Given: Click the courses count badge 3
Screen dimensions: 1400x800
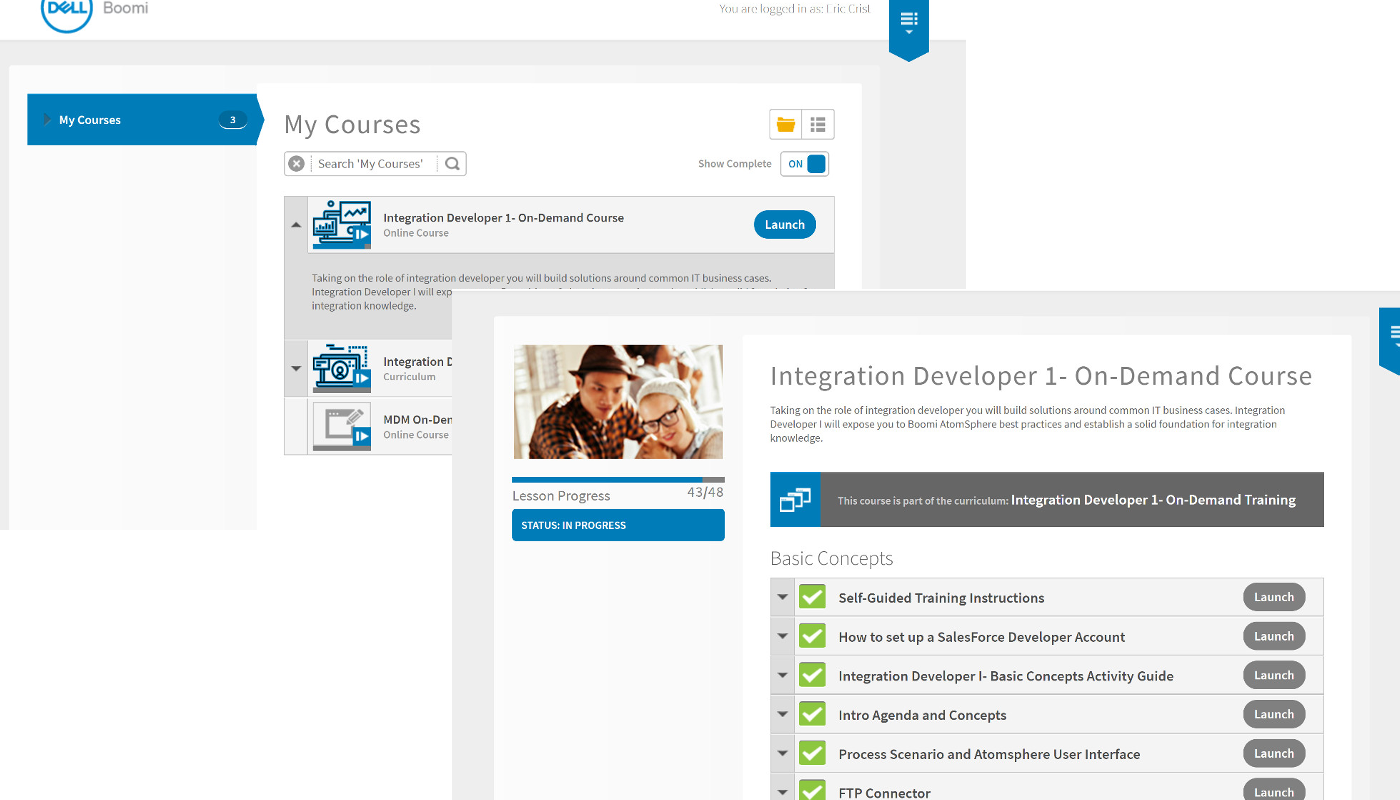Looking at the screenshot, I should (233, 120).
